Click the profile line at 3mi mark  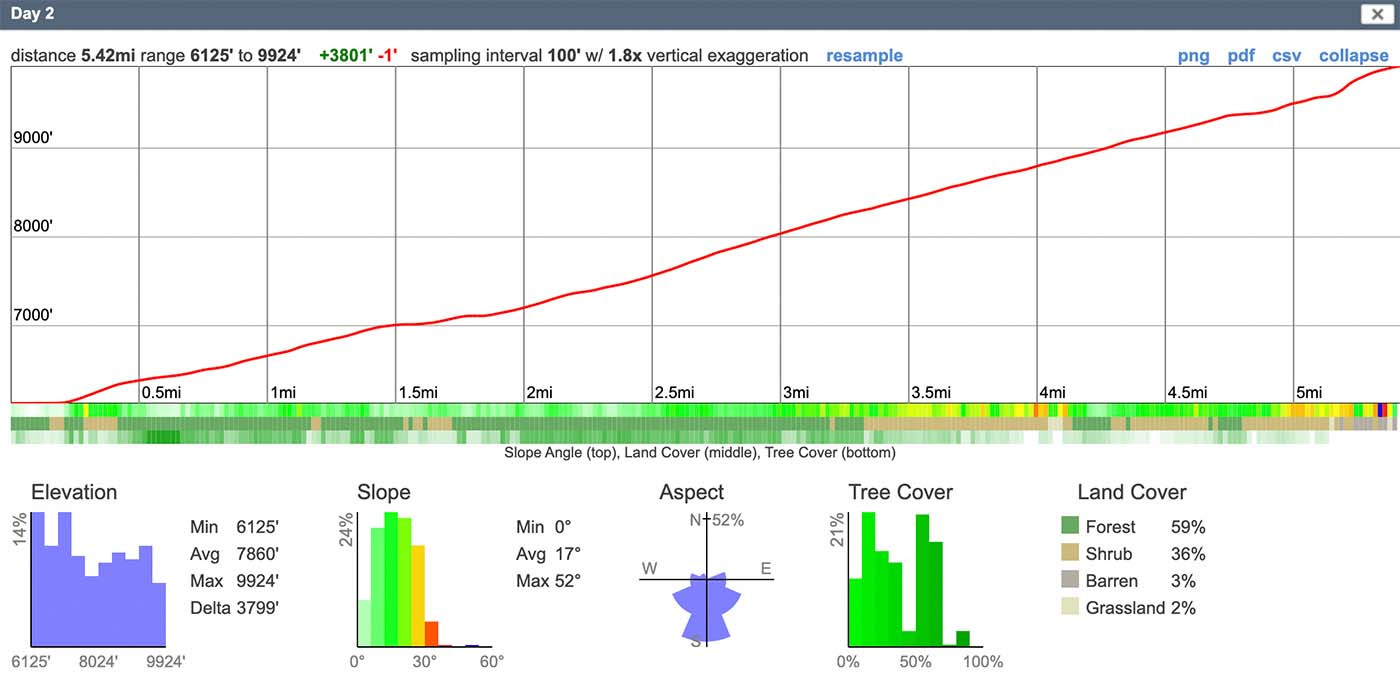coord(781,235)
